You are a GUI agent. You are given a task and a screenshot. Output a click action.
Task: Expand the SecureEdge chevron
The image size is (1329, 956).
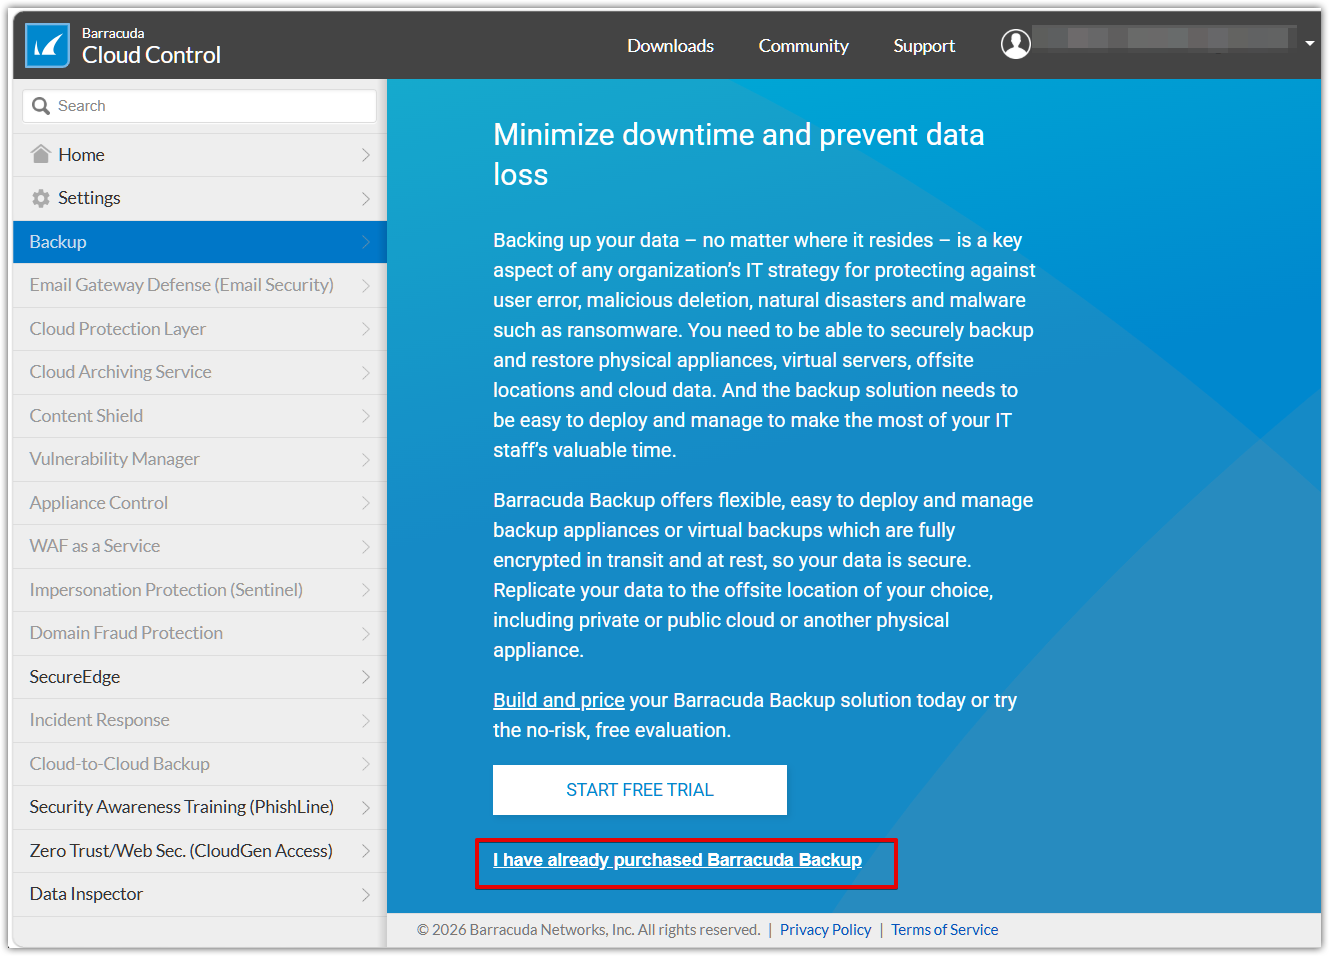[x=366, y=677]
